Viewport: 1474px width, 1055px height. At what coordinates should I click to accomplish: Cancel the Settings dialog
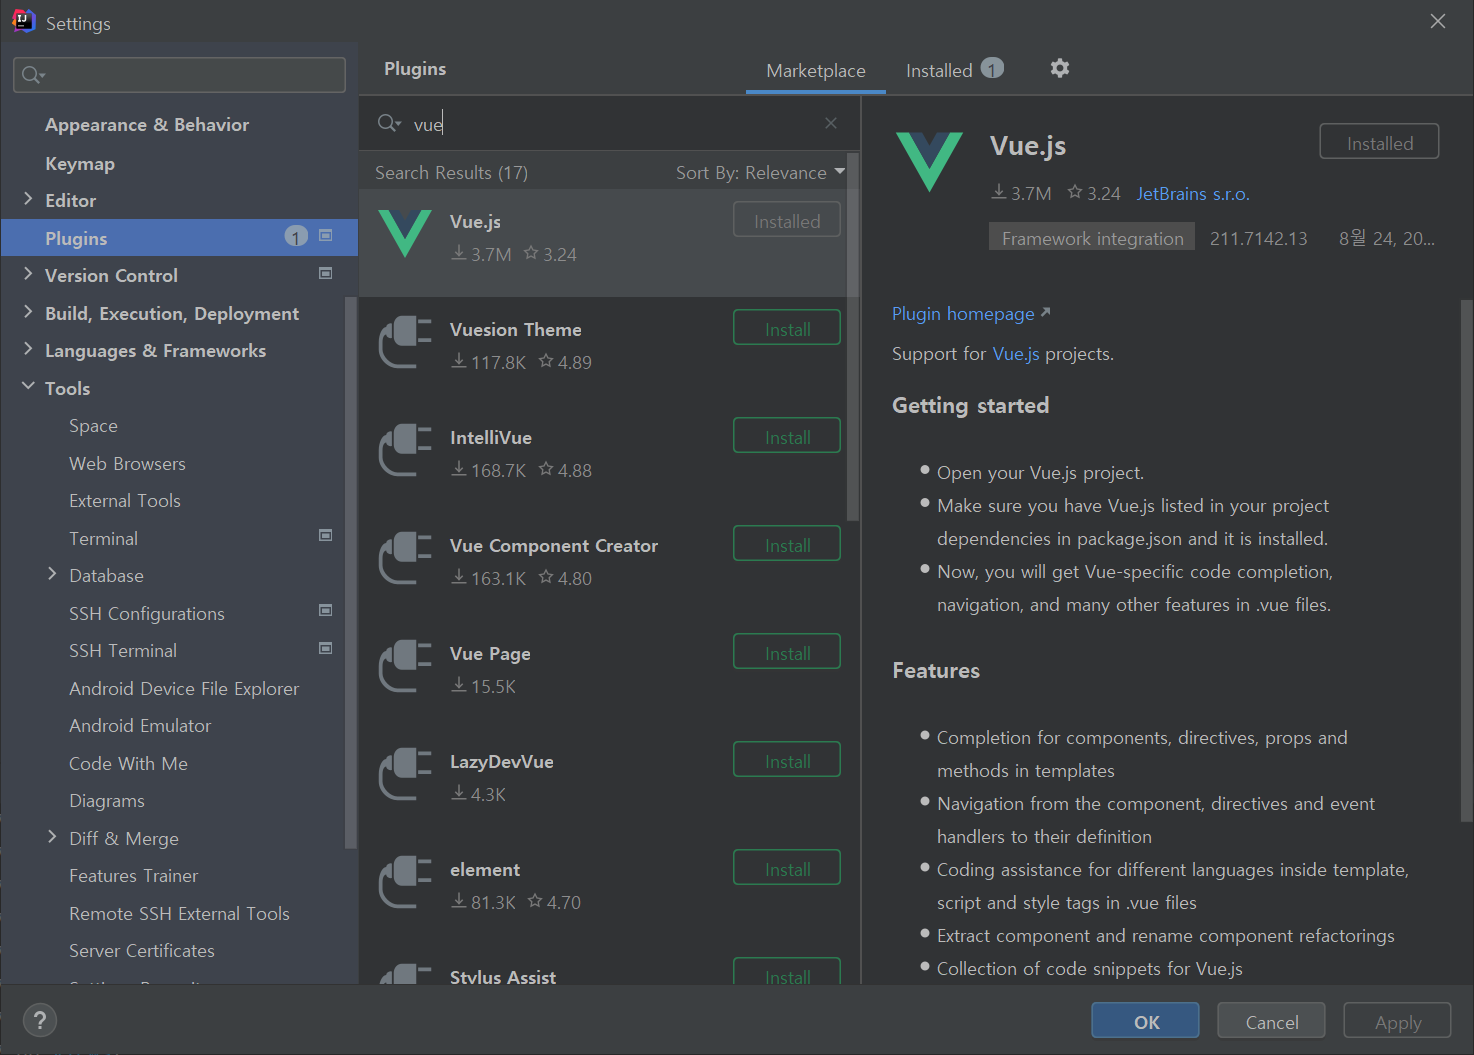pyautogui.click(x=1271, y=1021)
